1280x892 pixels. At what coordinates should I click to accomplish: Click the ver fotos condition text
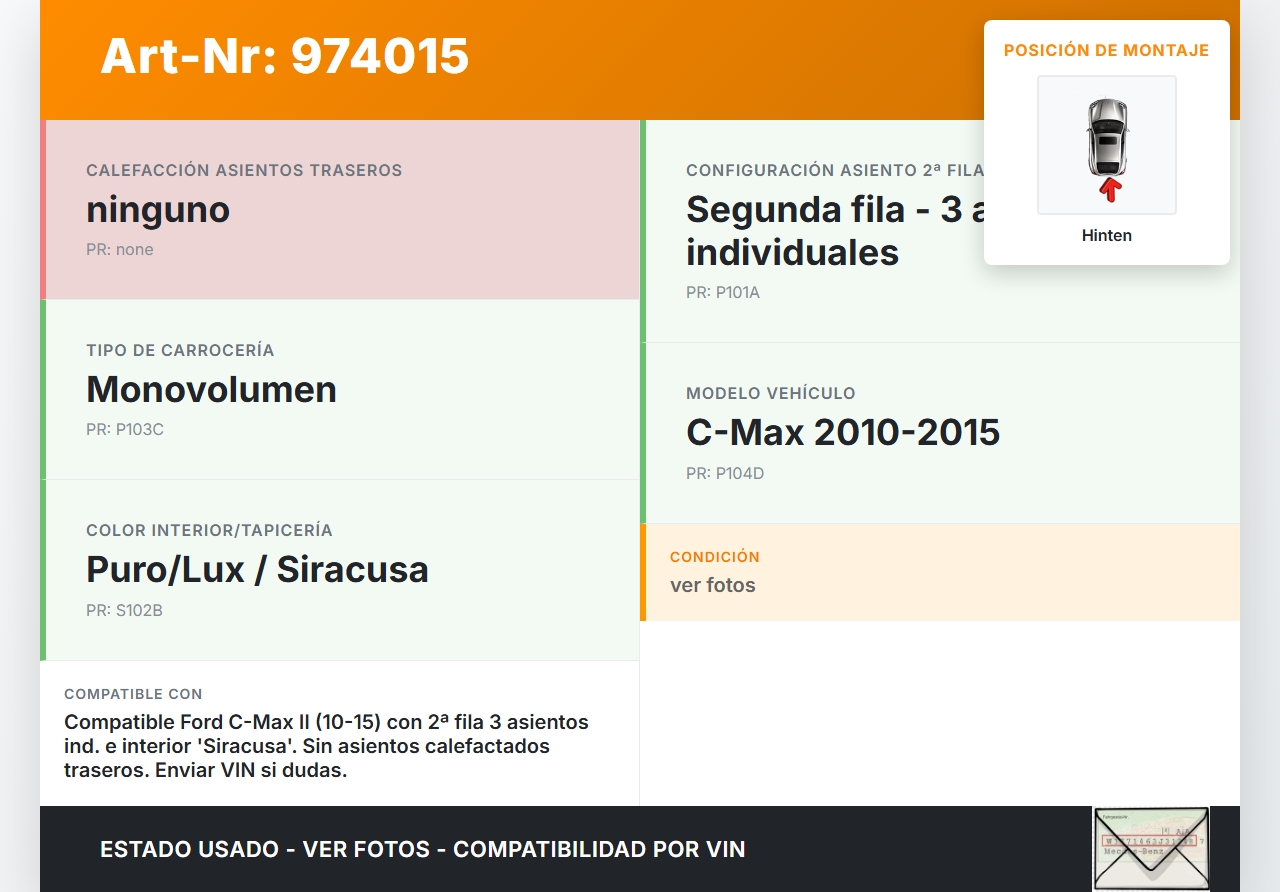click(713, 586)
